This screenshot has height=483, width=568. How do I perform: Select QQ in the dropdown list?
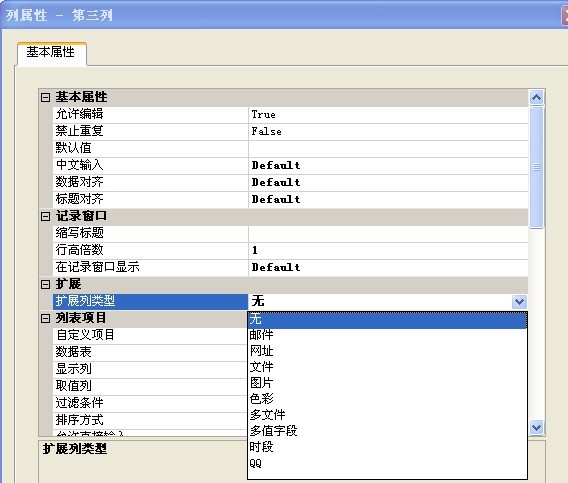(387, 463)
